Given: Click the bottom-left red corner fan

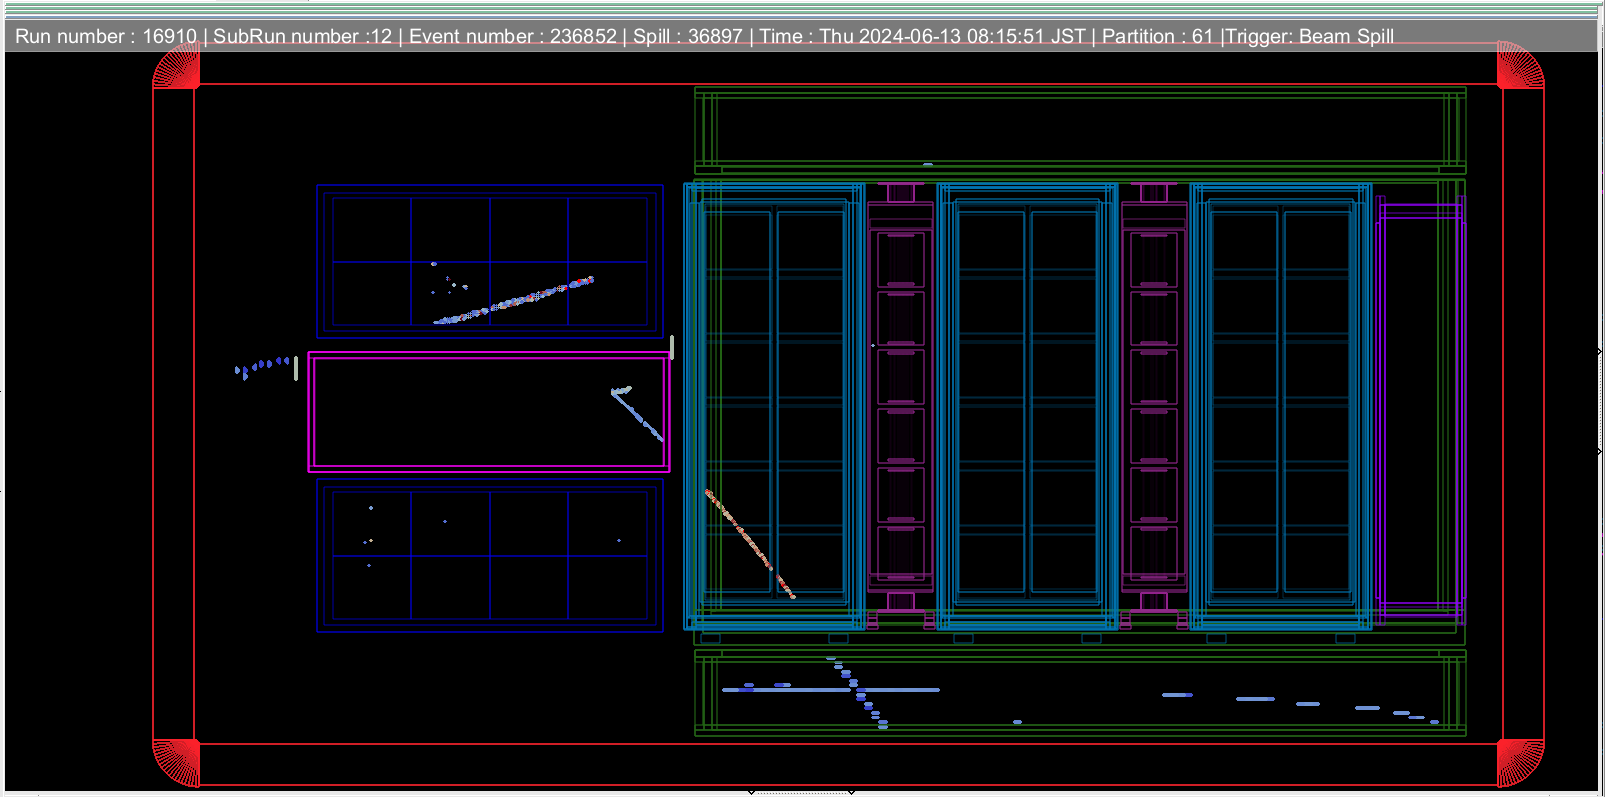Looking at the screenshot, I should tap(178, 762).
